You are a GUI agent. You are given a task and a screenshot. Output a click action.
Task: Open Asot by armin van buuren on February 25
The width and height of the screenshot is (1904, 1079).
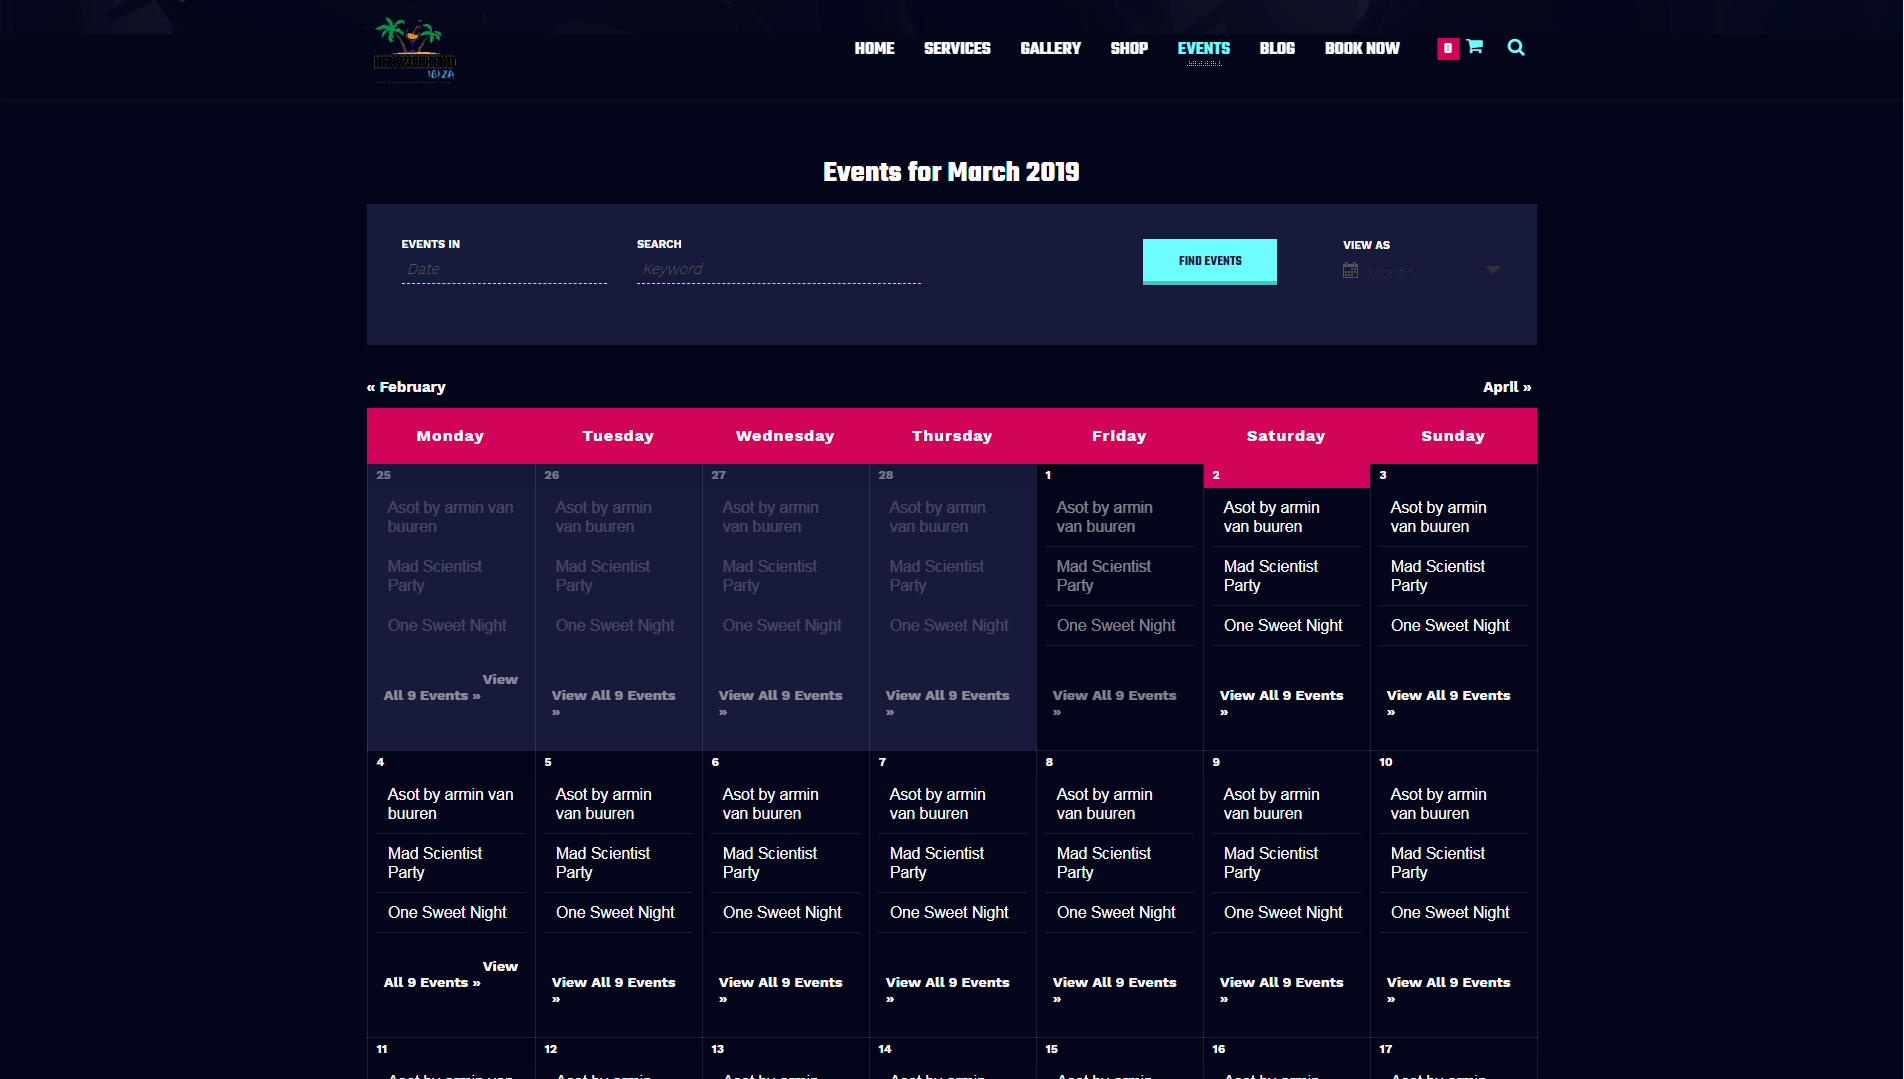tap(451, 517)
